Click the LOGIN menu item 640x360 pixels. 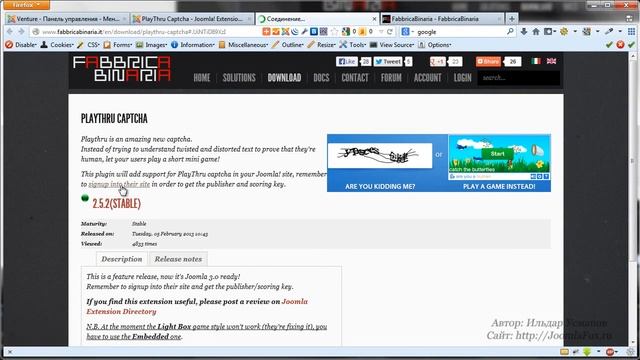[462, 78]
